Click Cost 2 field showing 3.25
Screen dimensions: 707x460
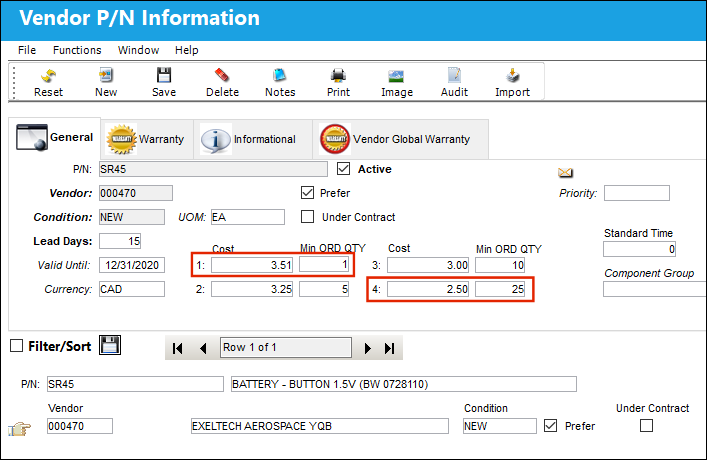tap(252, 289)
